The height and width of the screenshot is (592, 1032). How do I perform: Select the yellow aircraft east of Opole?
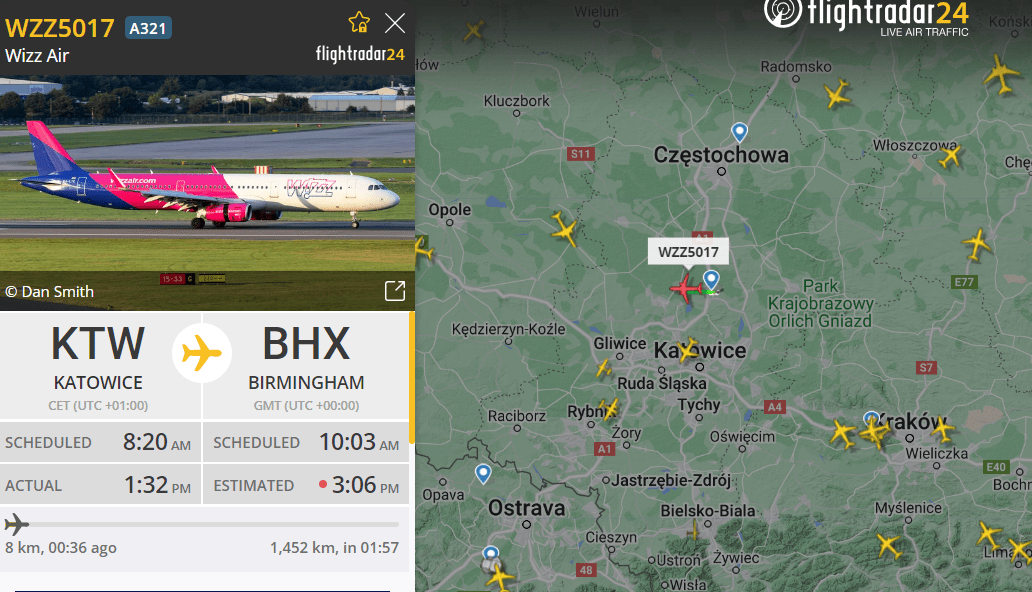coord(565,229)
